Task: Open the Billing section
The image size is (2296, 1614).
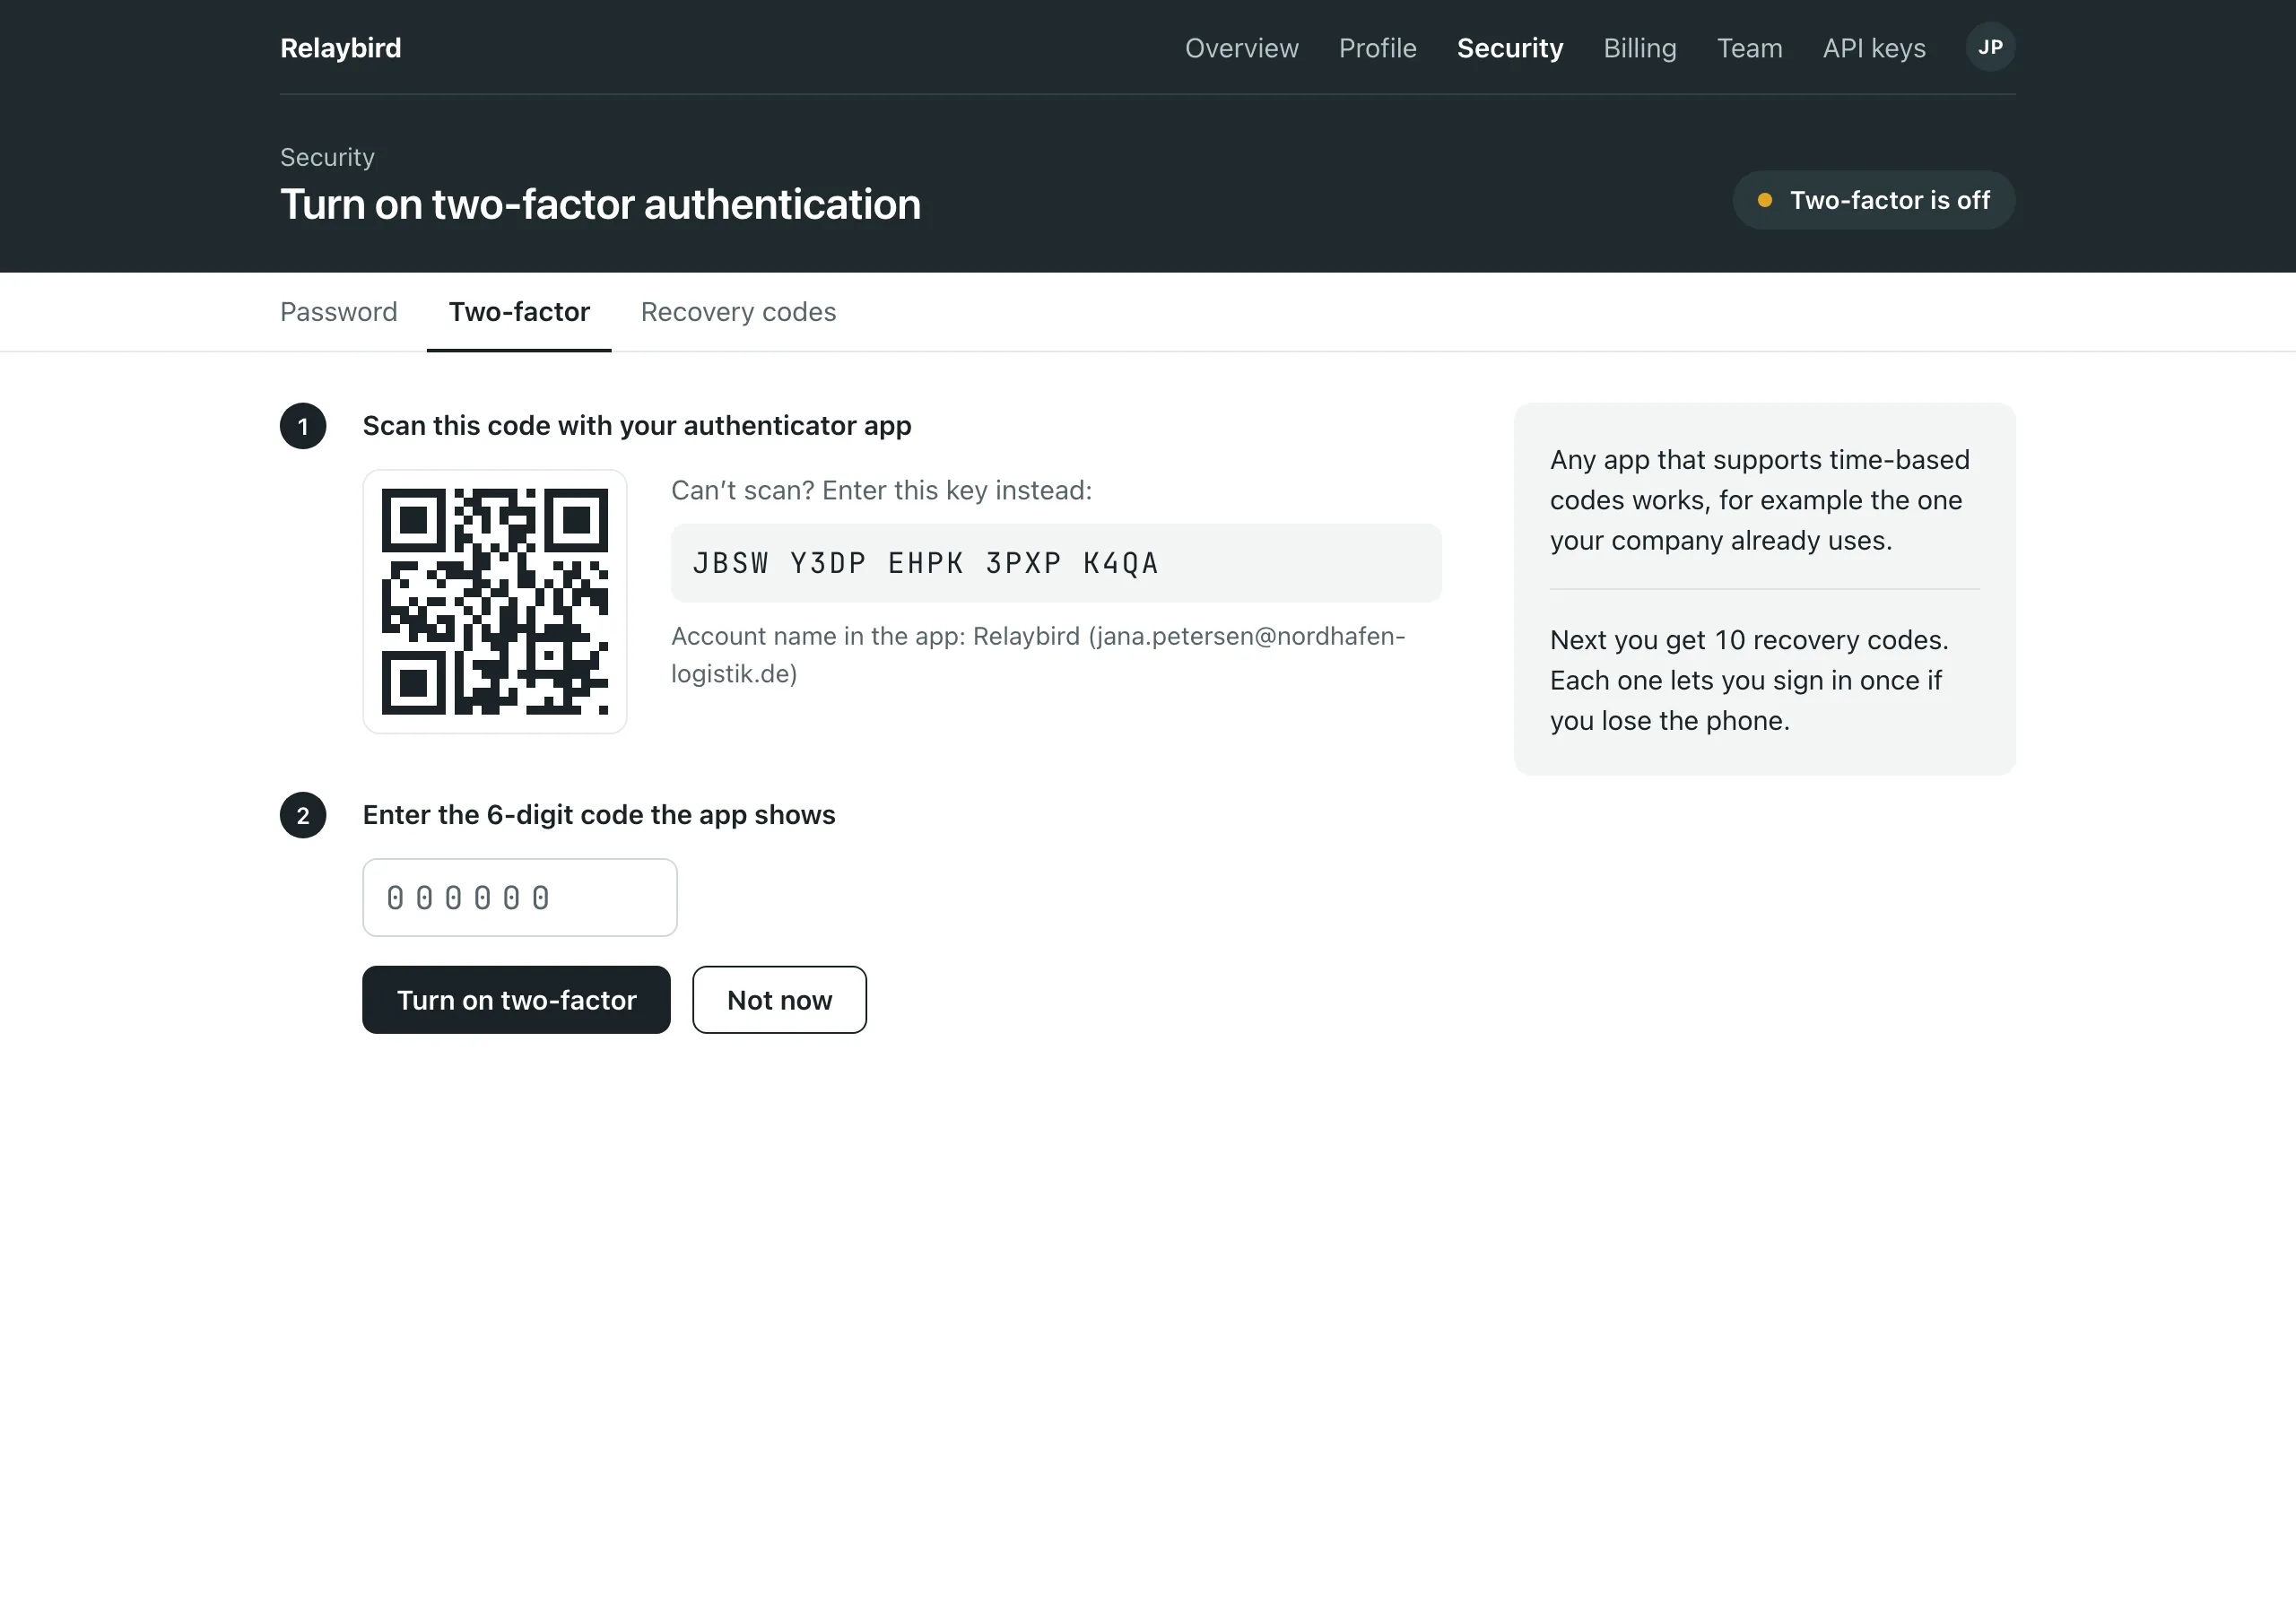Action: pos(1639,48)
